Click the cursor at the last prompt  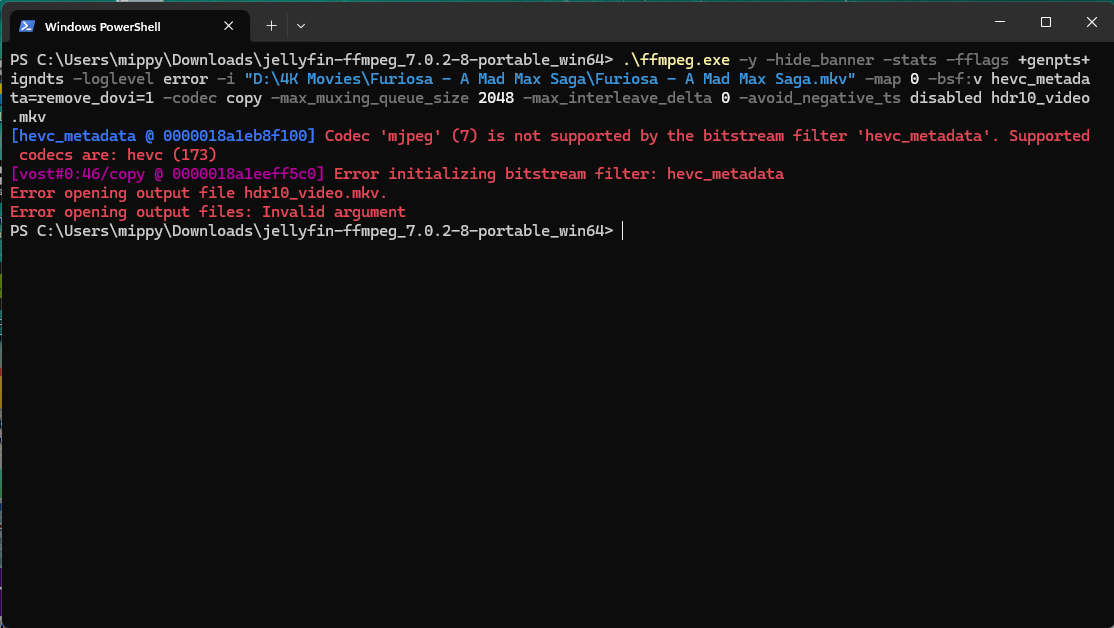point(622,231)
